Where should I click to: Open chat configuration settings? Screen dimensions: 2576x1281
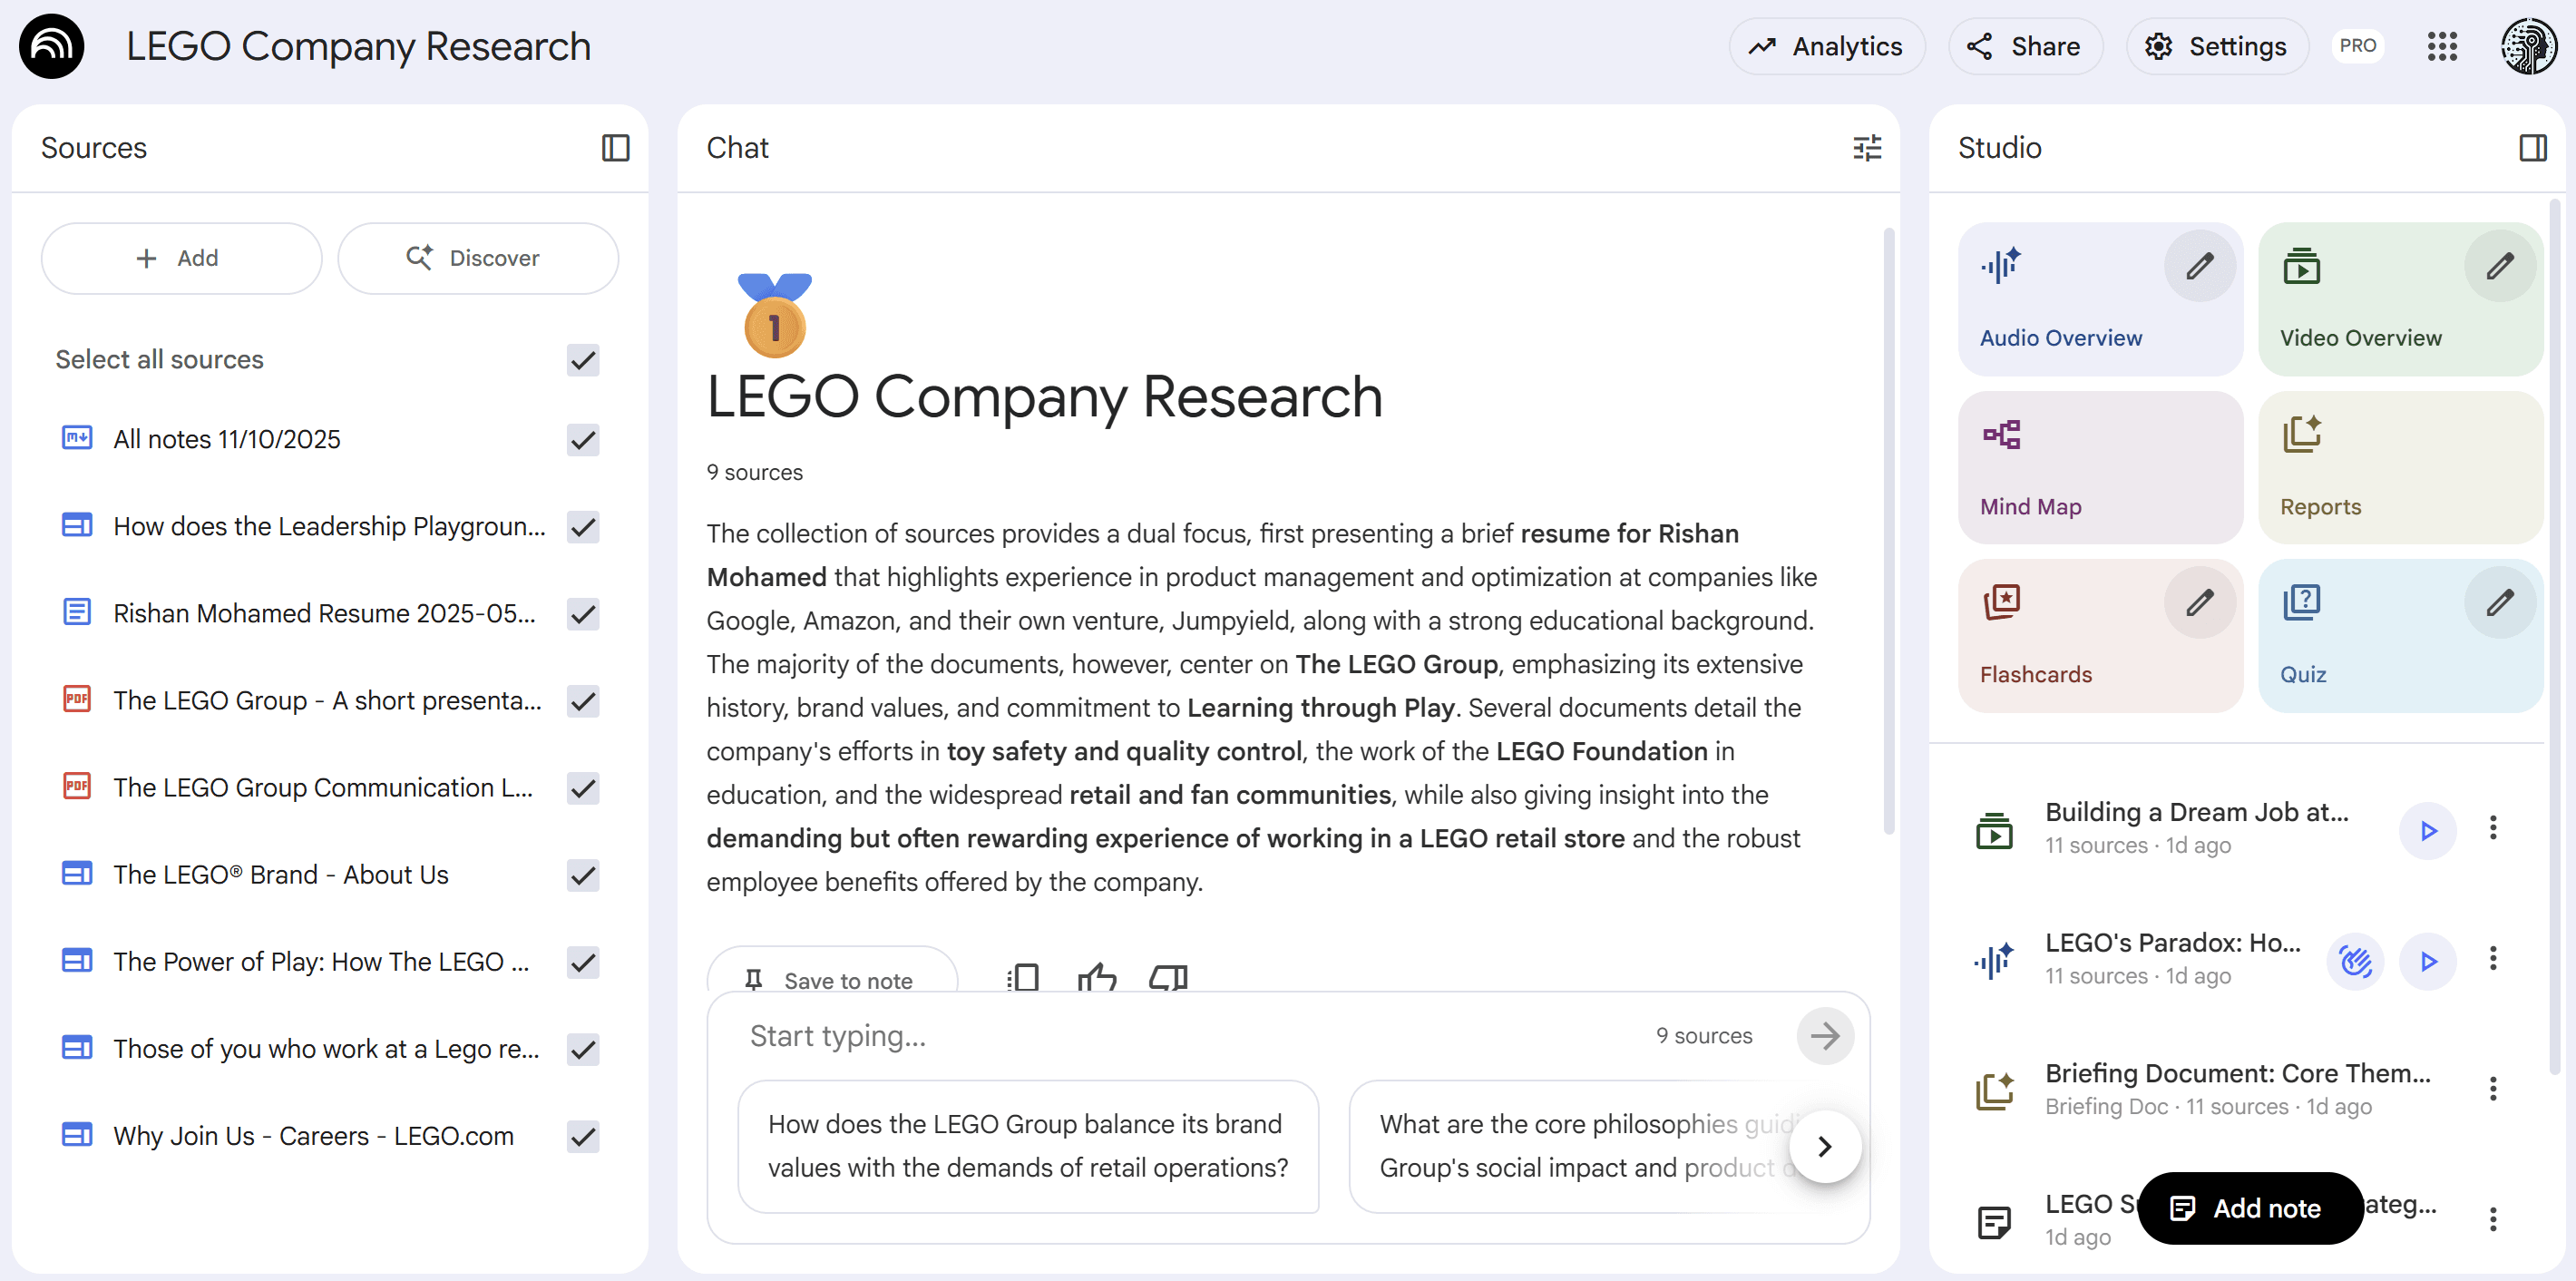pyautogui.click(x=1866, y=148)
